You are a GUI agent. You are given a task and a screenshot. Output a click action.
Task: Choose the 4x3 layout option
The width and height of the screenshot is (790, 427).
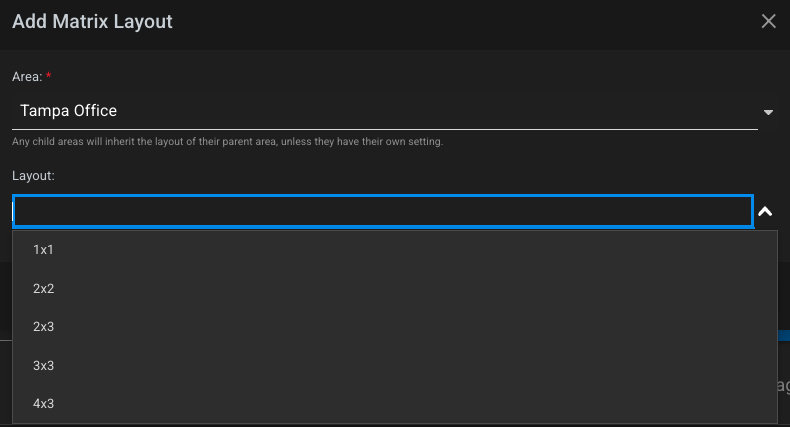[43, 404]
